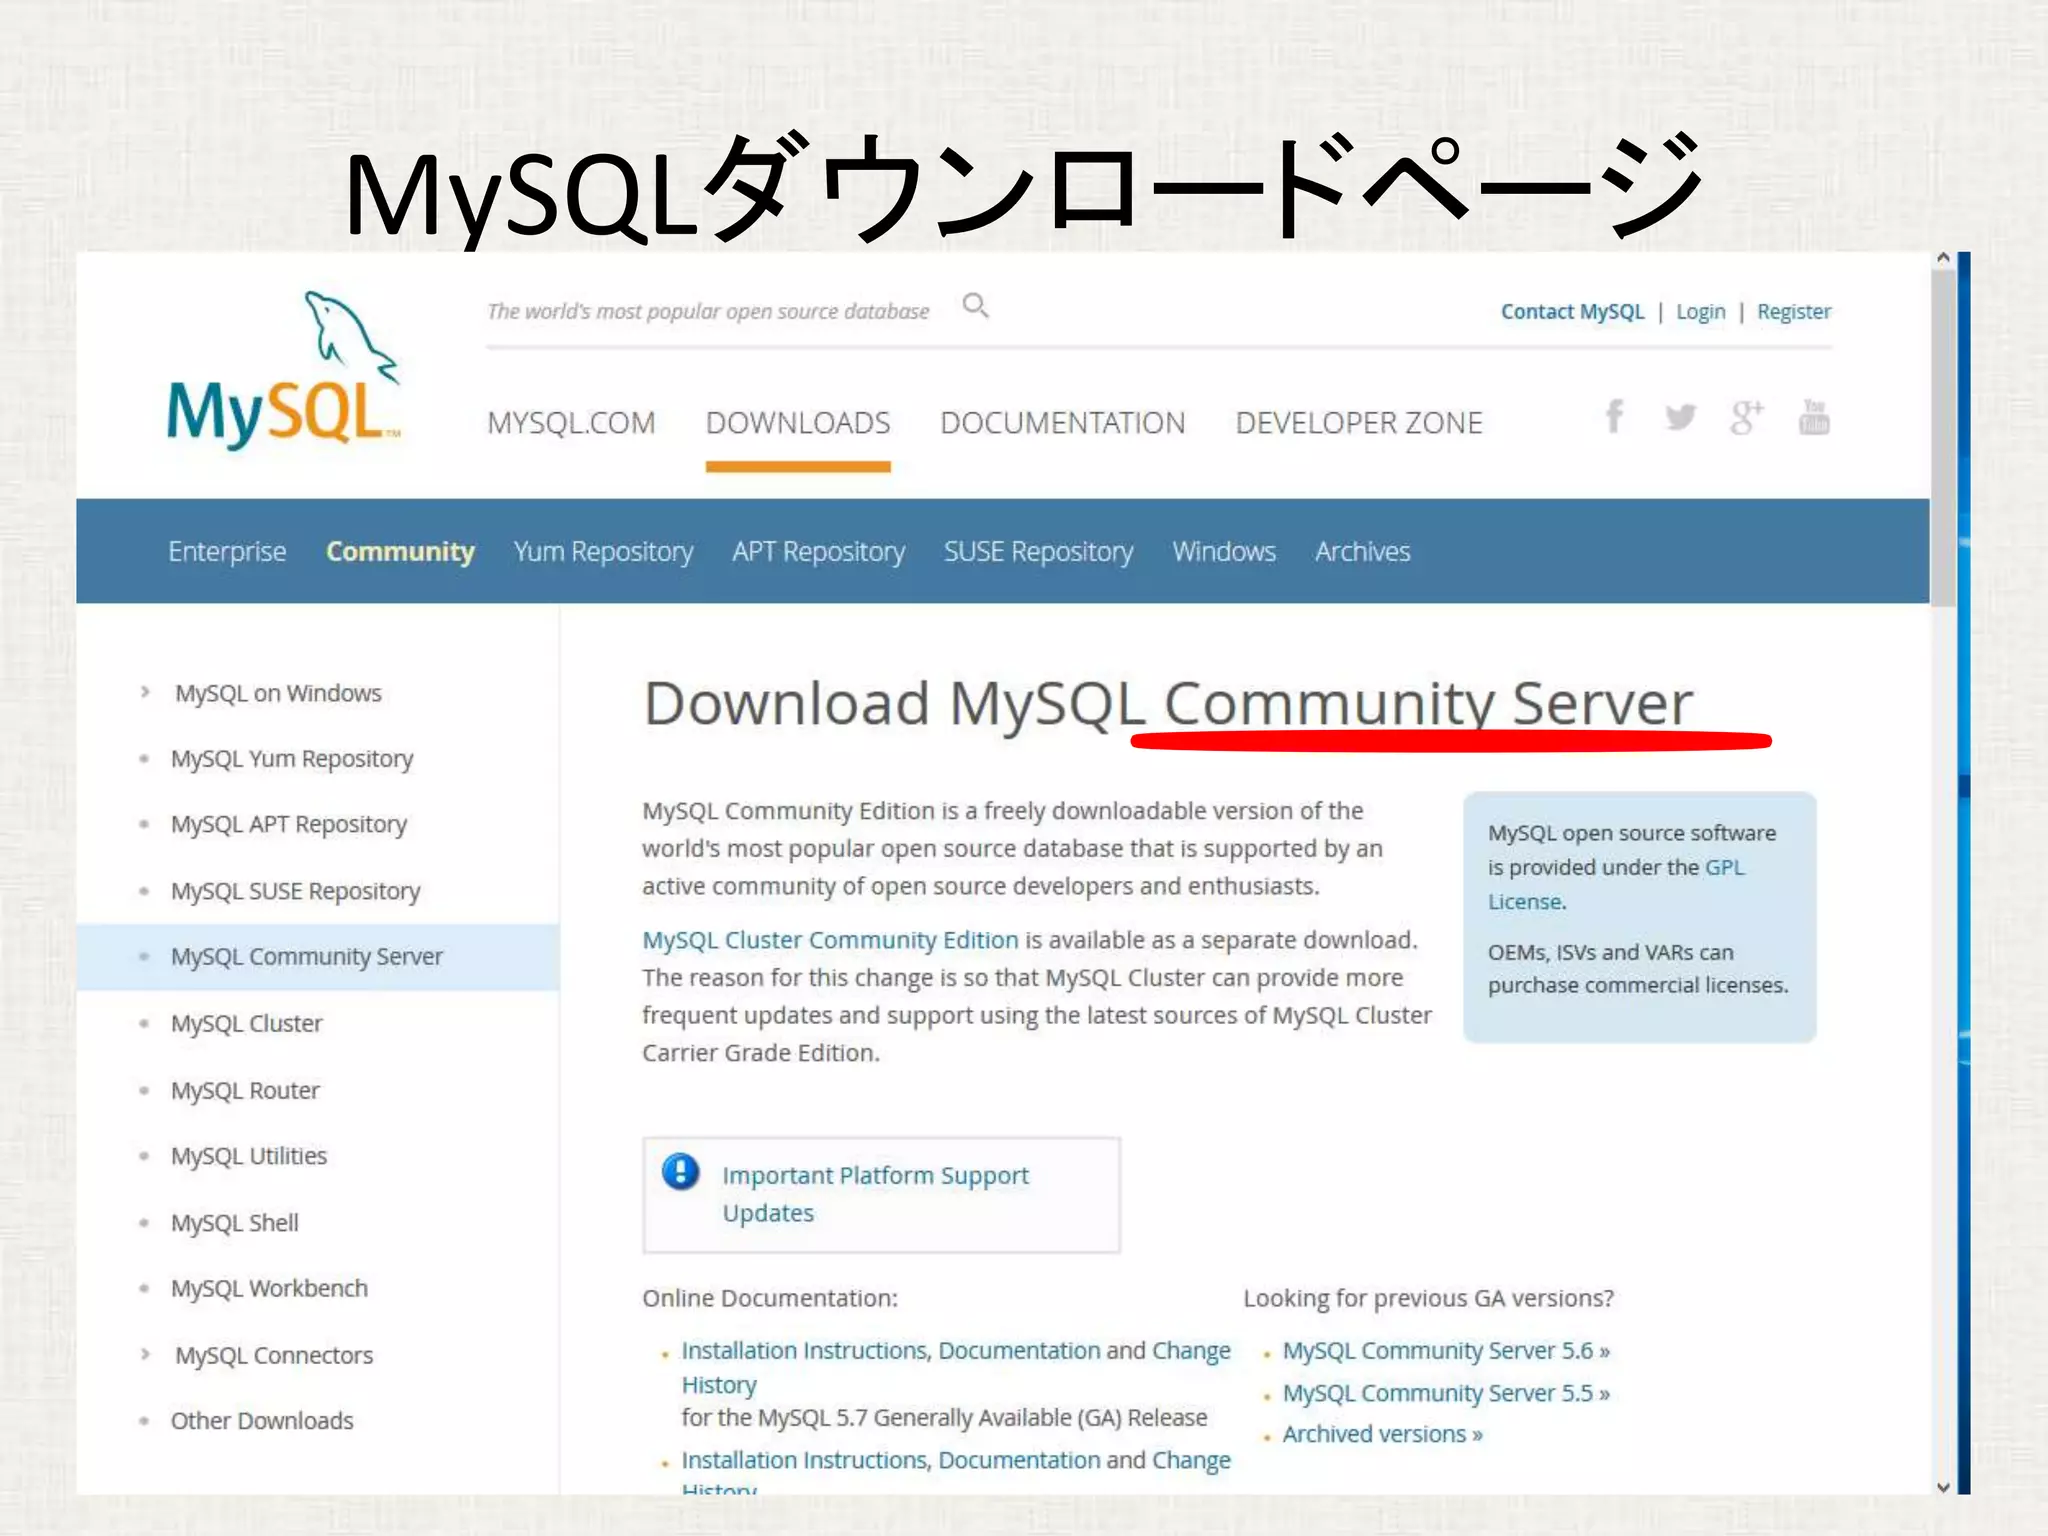
Task: Open Archived versions link
Action: 1382,1434
